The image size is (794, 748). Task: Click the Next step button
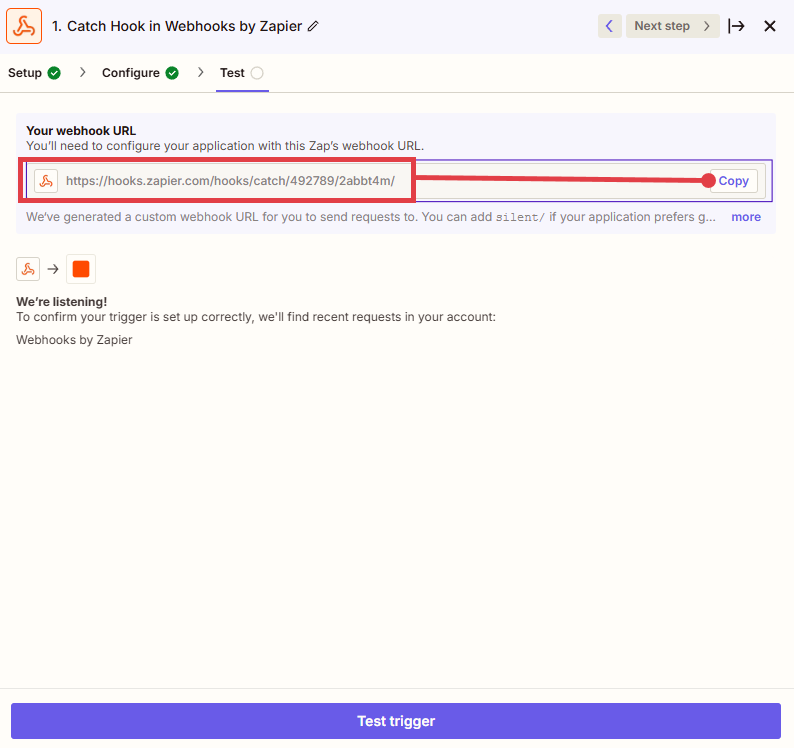(672, 26)
